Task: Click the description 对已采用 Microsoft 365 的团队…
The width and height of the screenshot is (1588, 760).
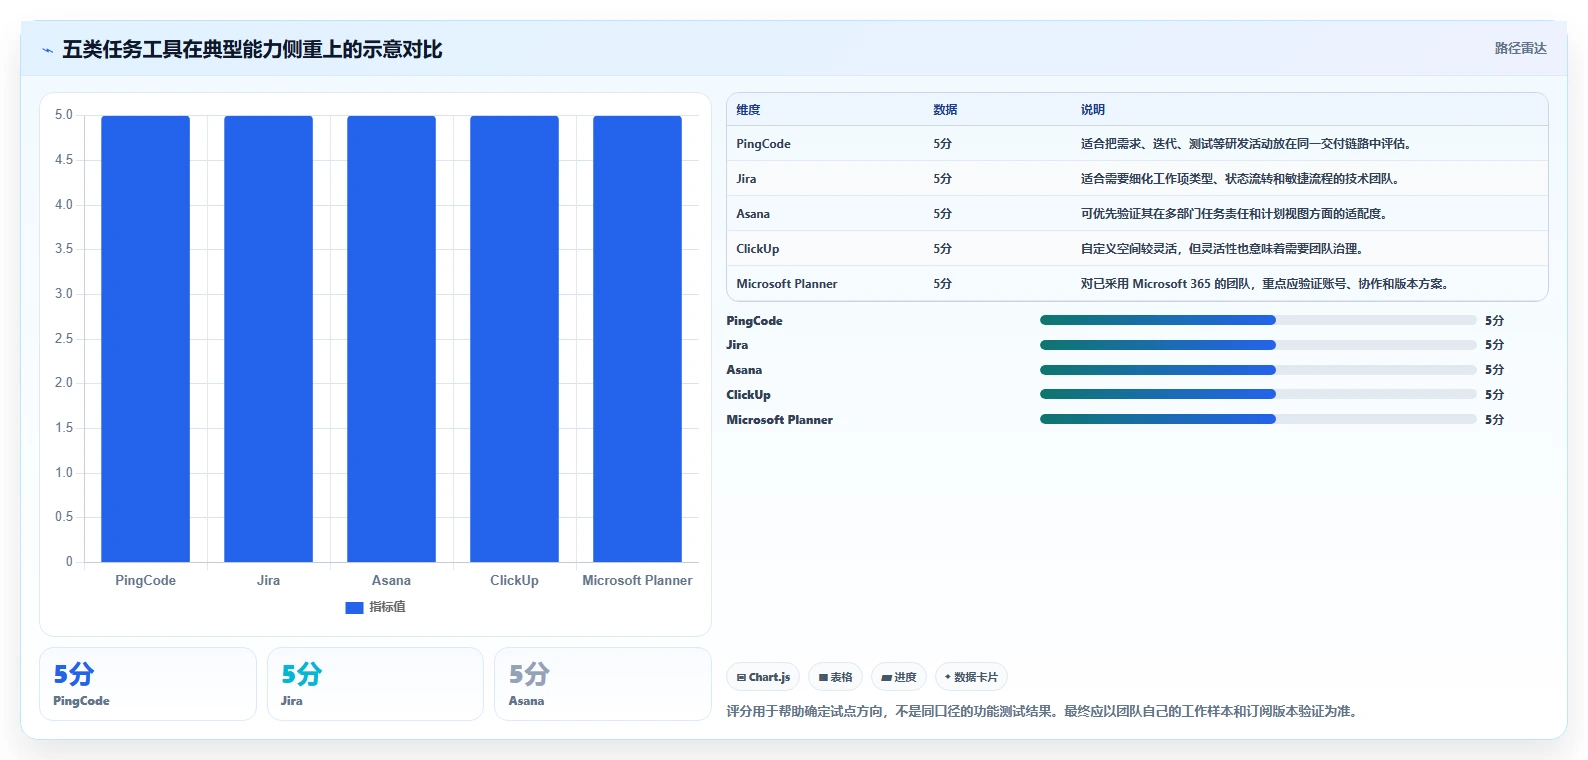Action: (x=1264, y=284)
